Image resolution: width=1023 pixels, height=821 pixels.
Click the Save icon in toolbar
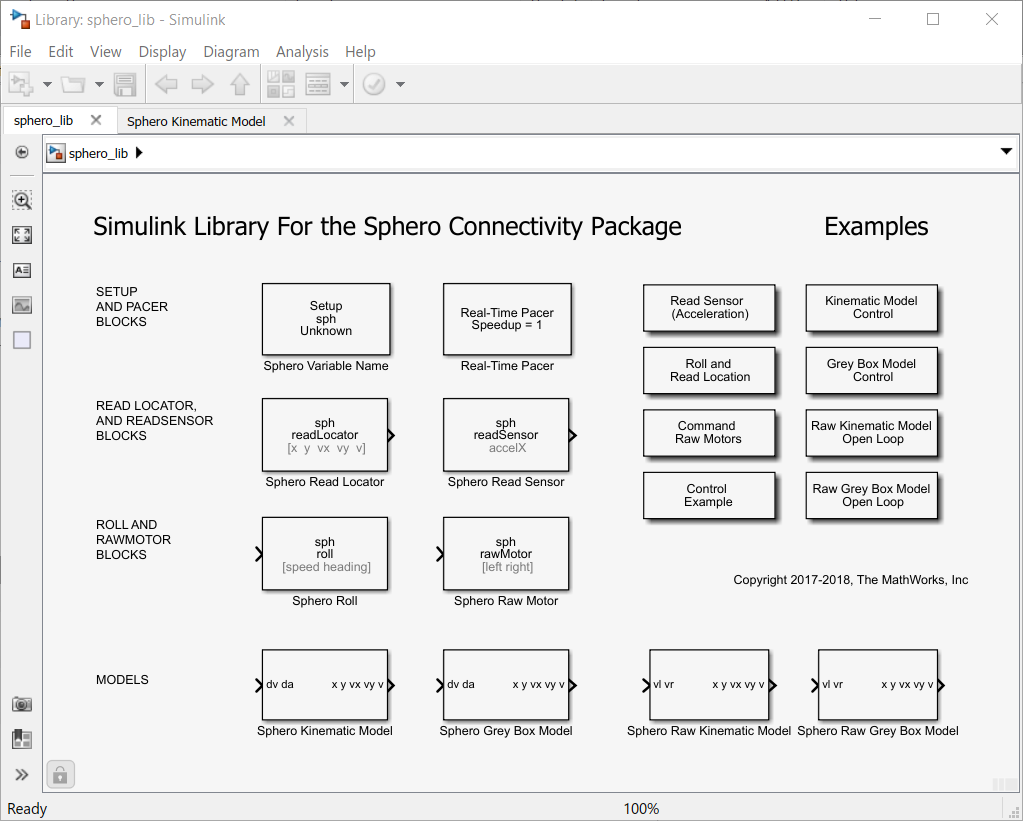tap(125, 85)
